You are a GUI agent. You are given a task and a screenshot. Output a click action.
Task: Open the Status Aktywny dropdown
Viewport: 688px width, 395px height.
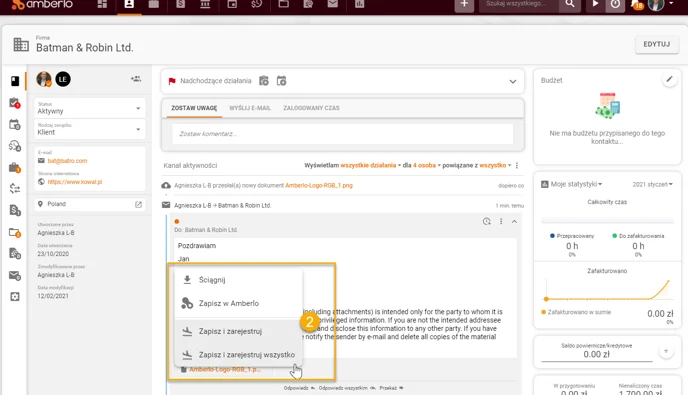point(90,108)
